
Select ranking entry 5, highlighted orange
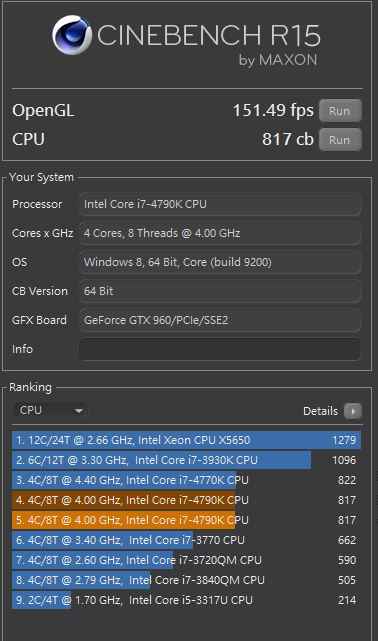coord(186,520)
